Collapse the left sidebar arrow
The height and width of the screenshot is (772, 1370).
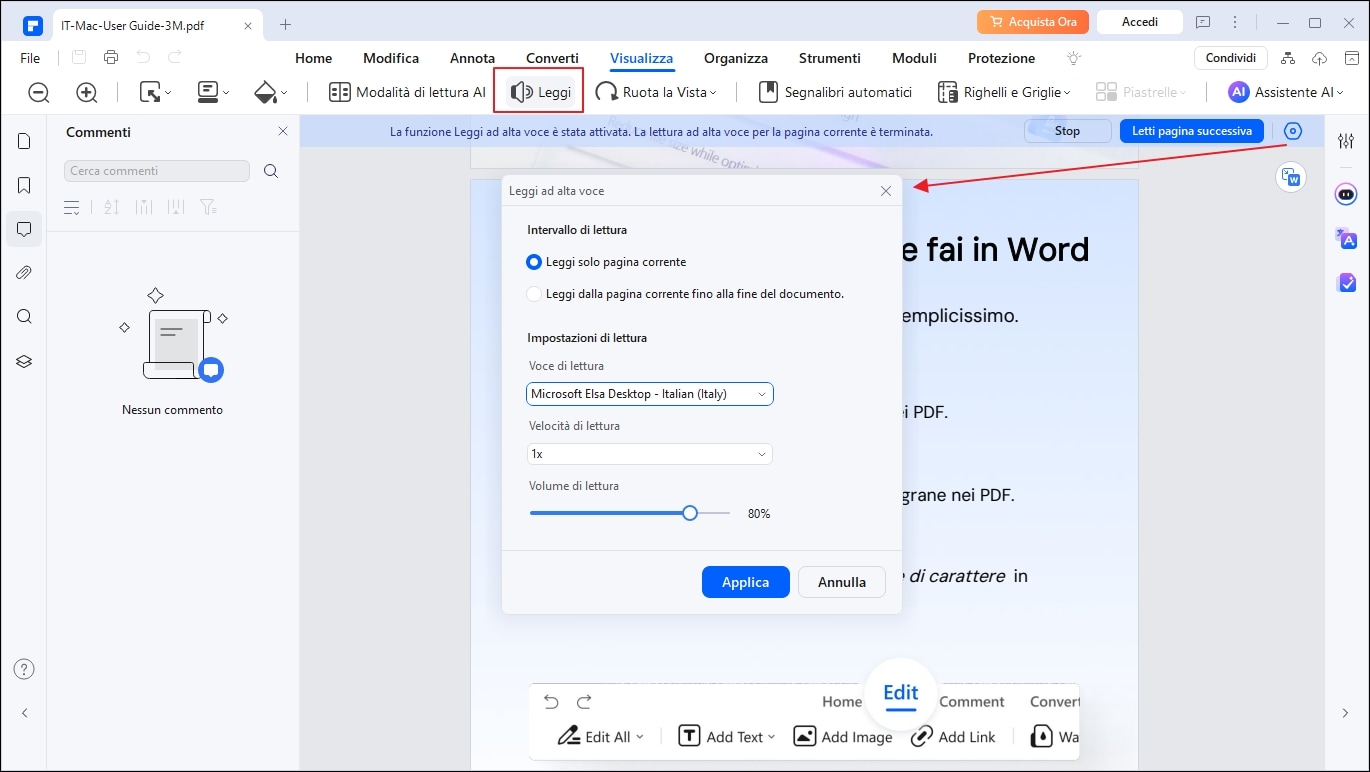tap(24, 713)
